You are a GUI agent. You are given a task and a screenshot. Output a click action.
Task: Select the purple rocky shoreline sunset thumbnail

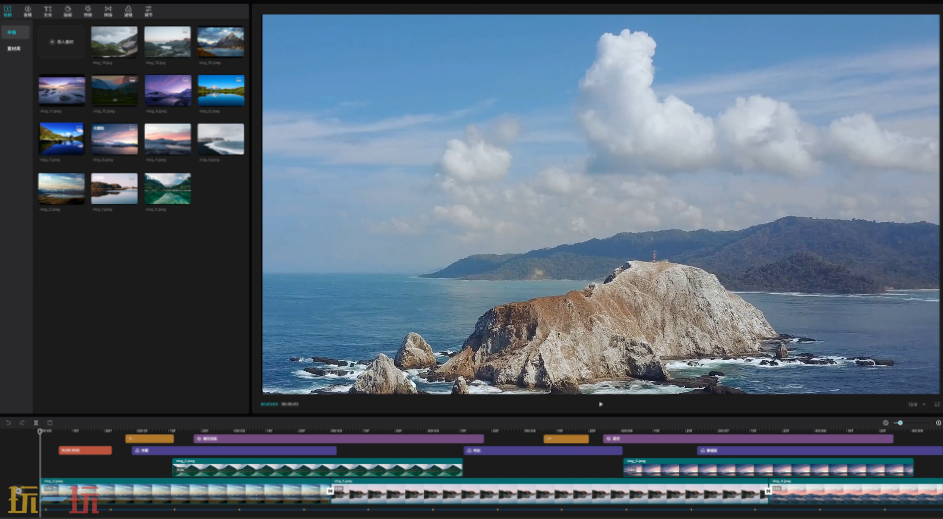tap(61, 91)
